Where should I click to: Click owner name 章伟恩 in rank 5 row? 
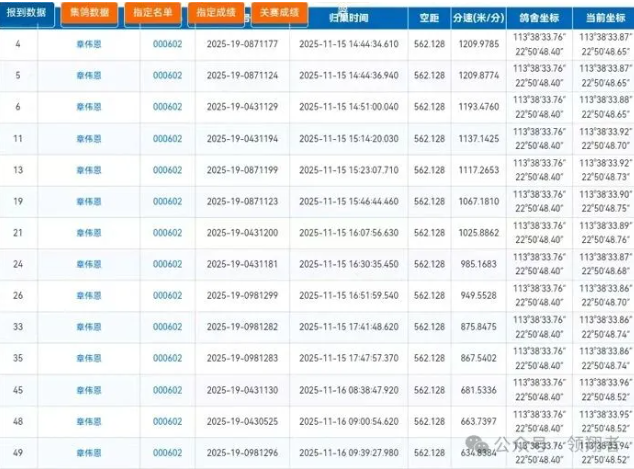[89, 75]
